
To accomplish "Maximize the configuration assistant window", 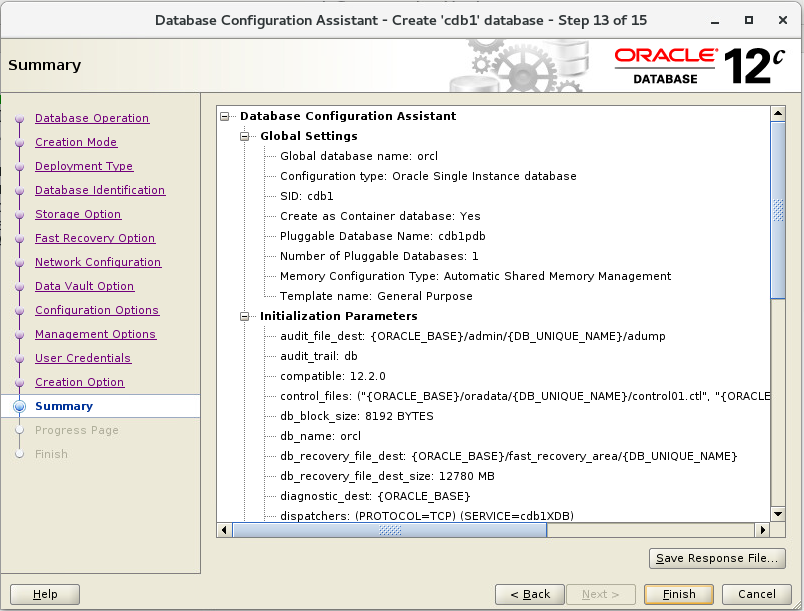I will click(749, 21).
